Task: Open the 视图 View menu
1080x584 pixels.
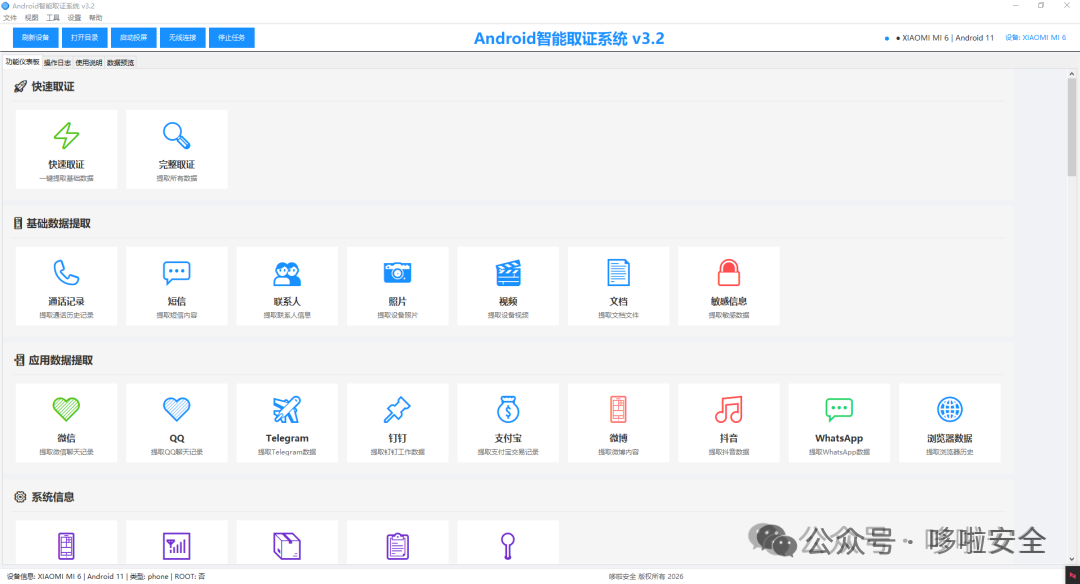Action: (x=32, y=18)
